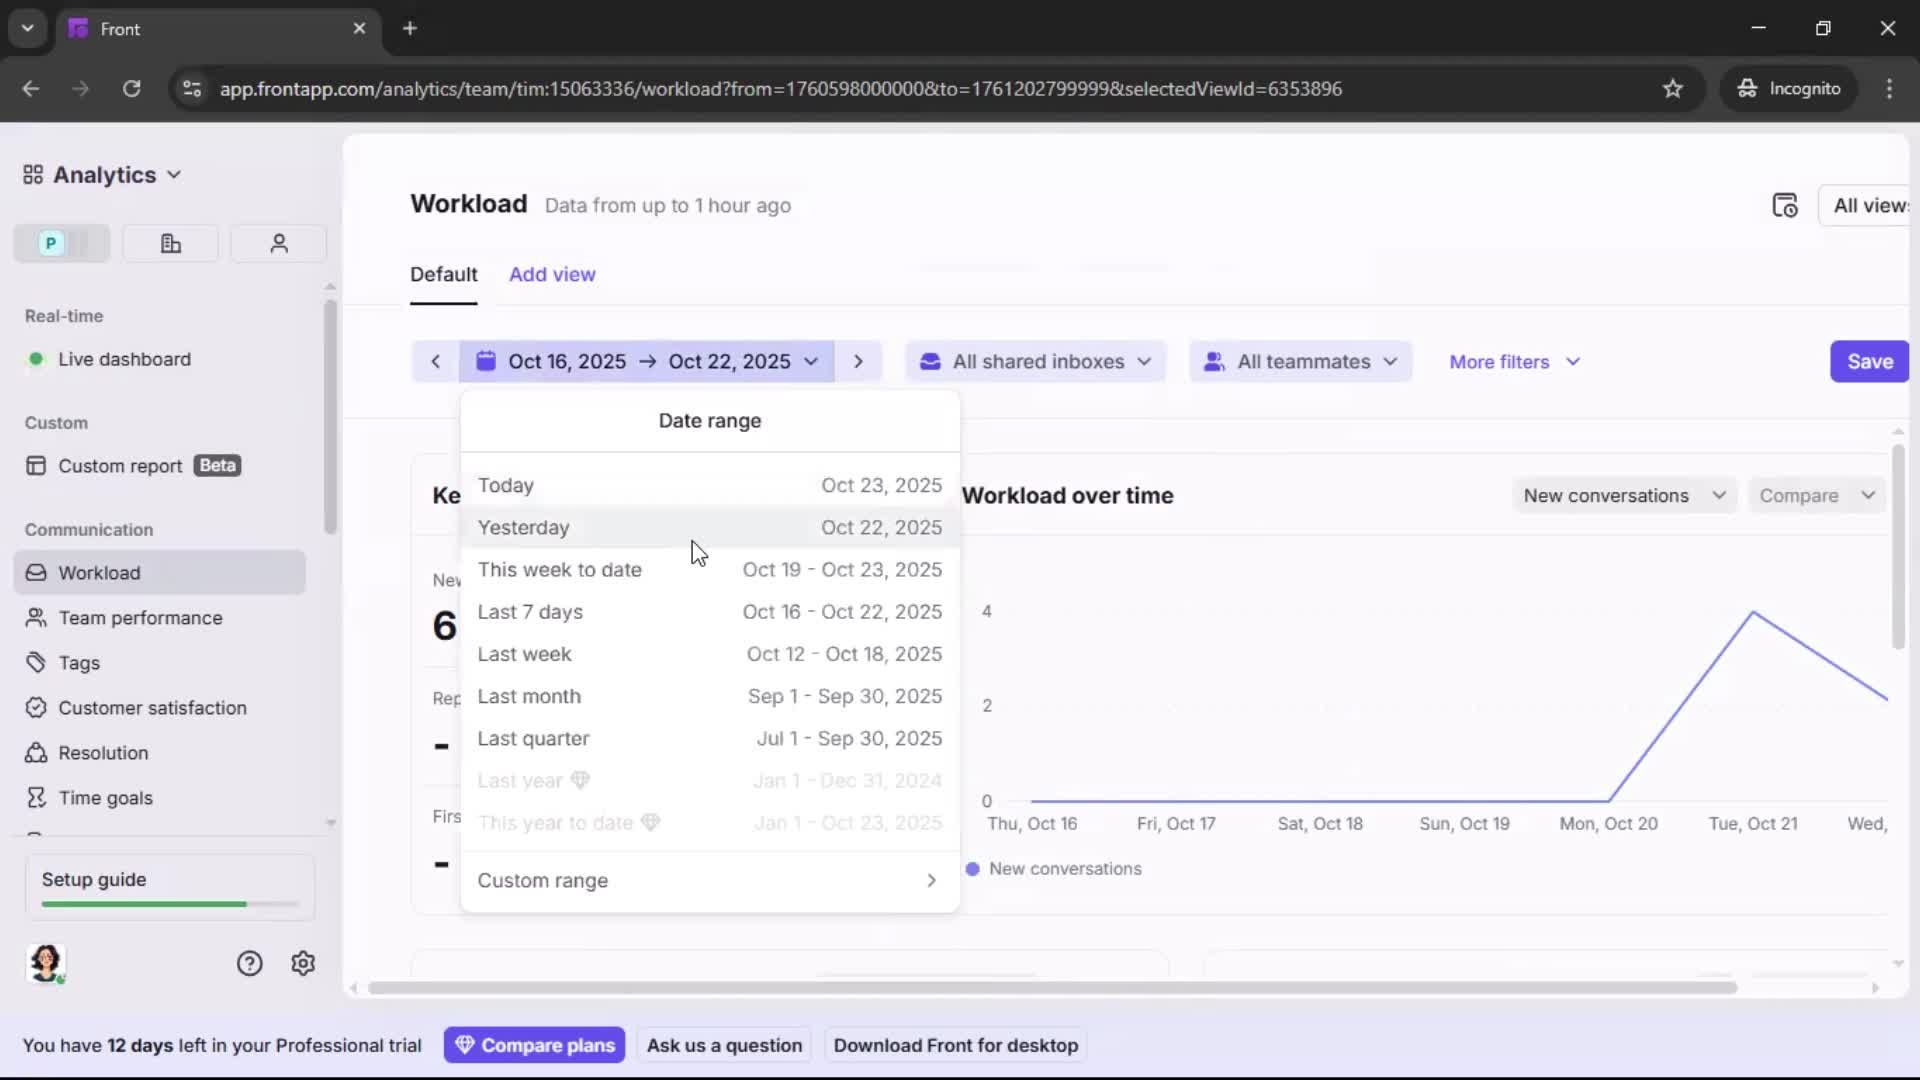Expand the Analytics header dropdown

[175, 174]
